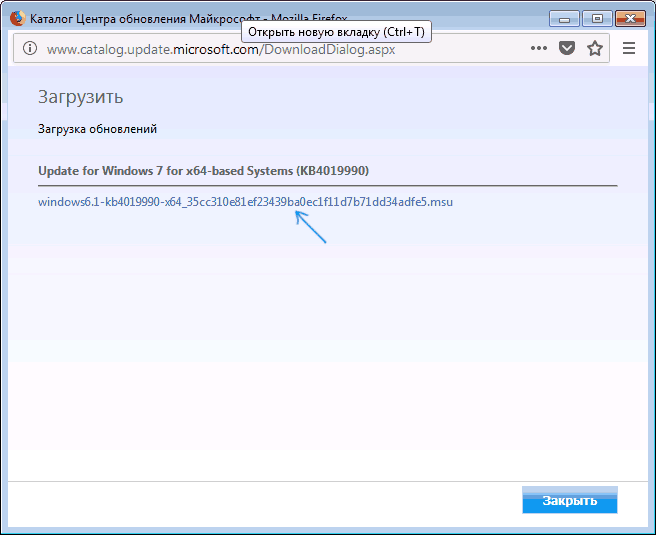The image size is (656, 535).
Task: Save page to Pocket icon
Action: 567,49
